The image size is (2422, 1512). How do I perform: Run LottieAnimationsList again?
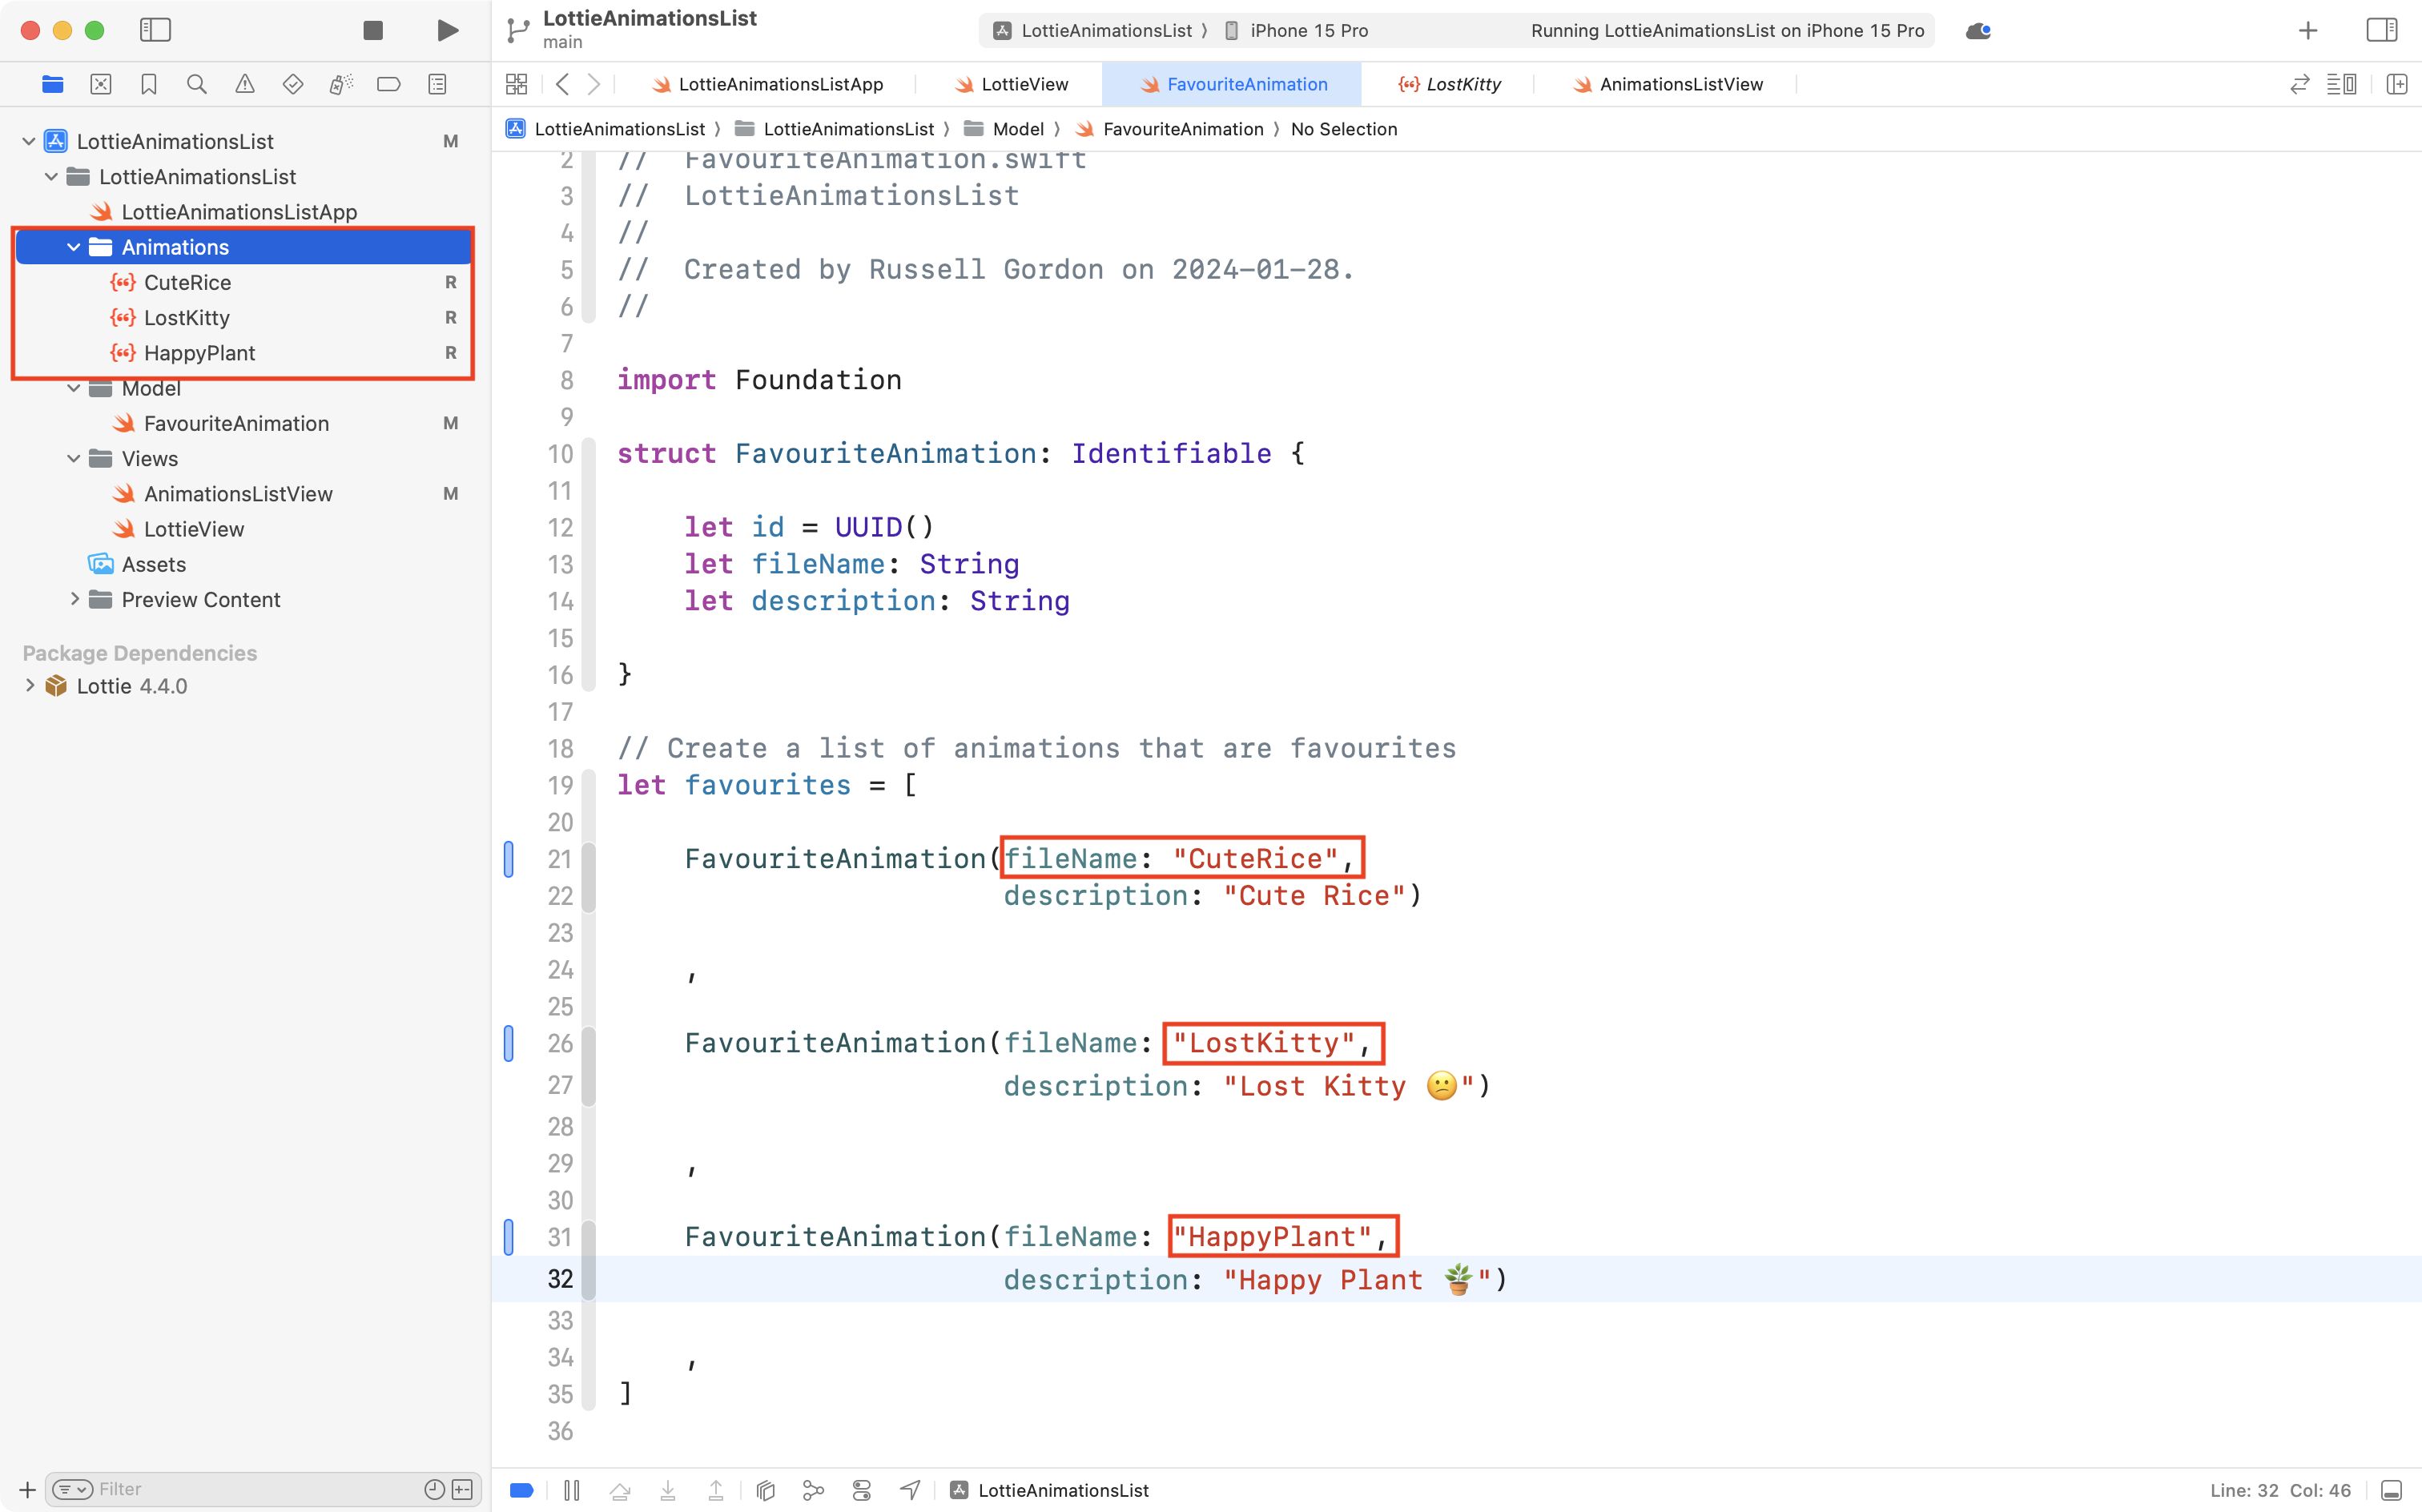click(447, 30)
